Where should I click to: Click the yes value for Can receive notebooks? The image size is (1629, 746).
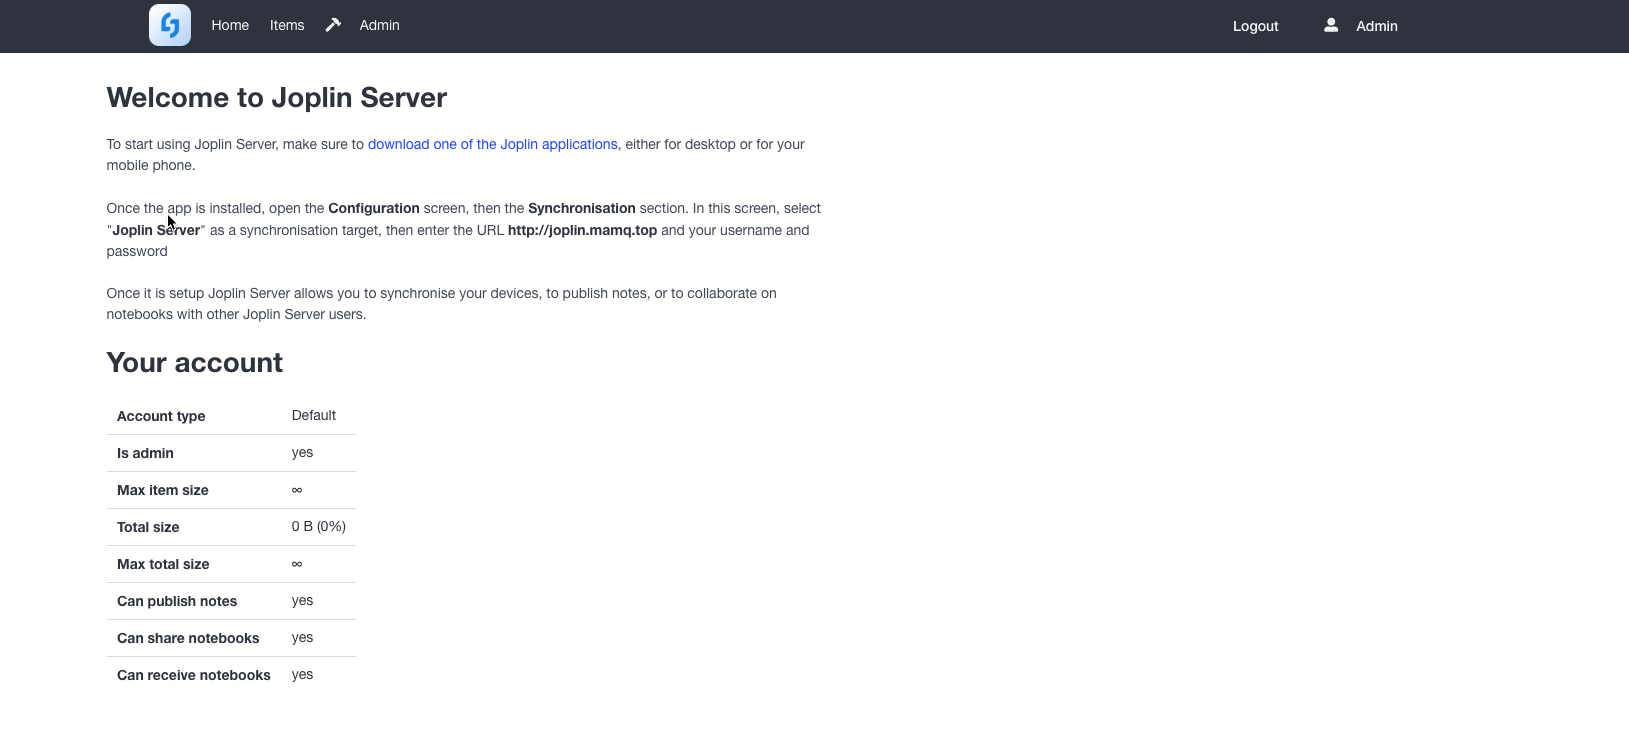pyautogui.click(x=302, y=675)
